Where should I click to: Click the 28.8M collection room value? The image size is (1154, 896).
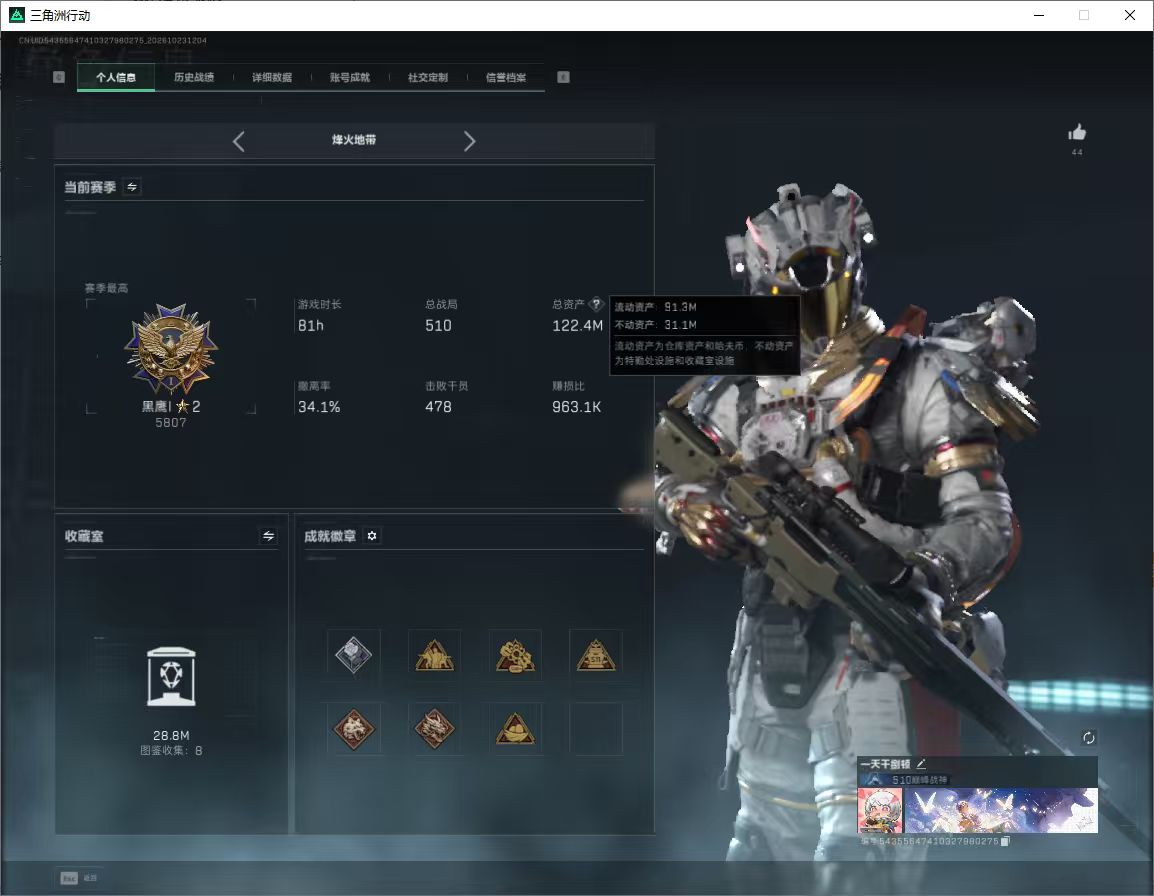(171, 736)
